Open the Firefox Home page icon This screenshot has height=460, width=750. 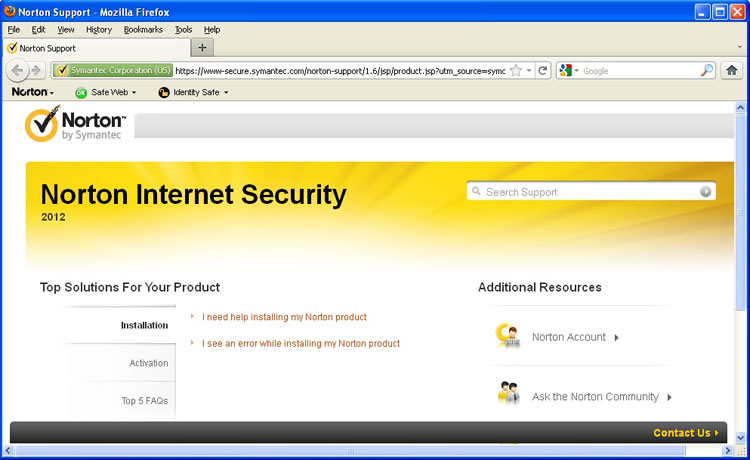click(x=731, y=71)
